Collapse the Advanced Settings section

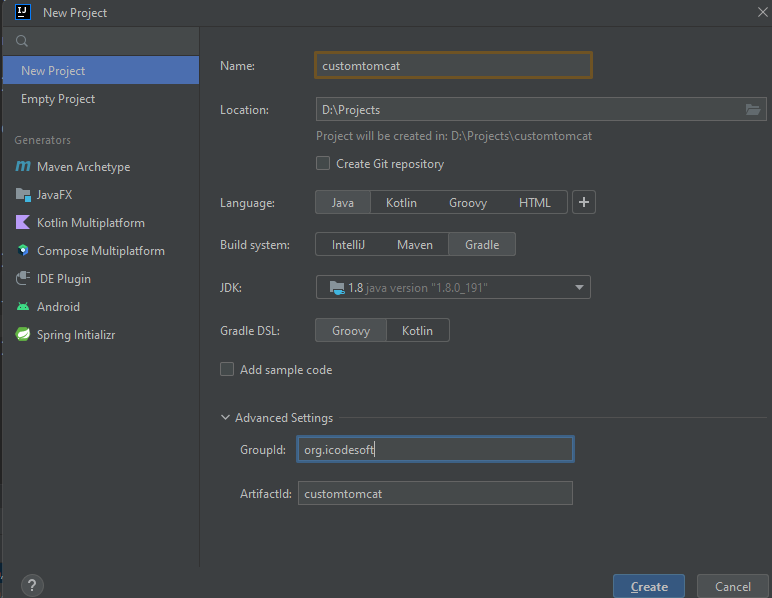click(x=225, y=418)
